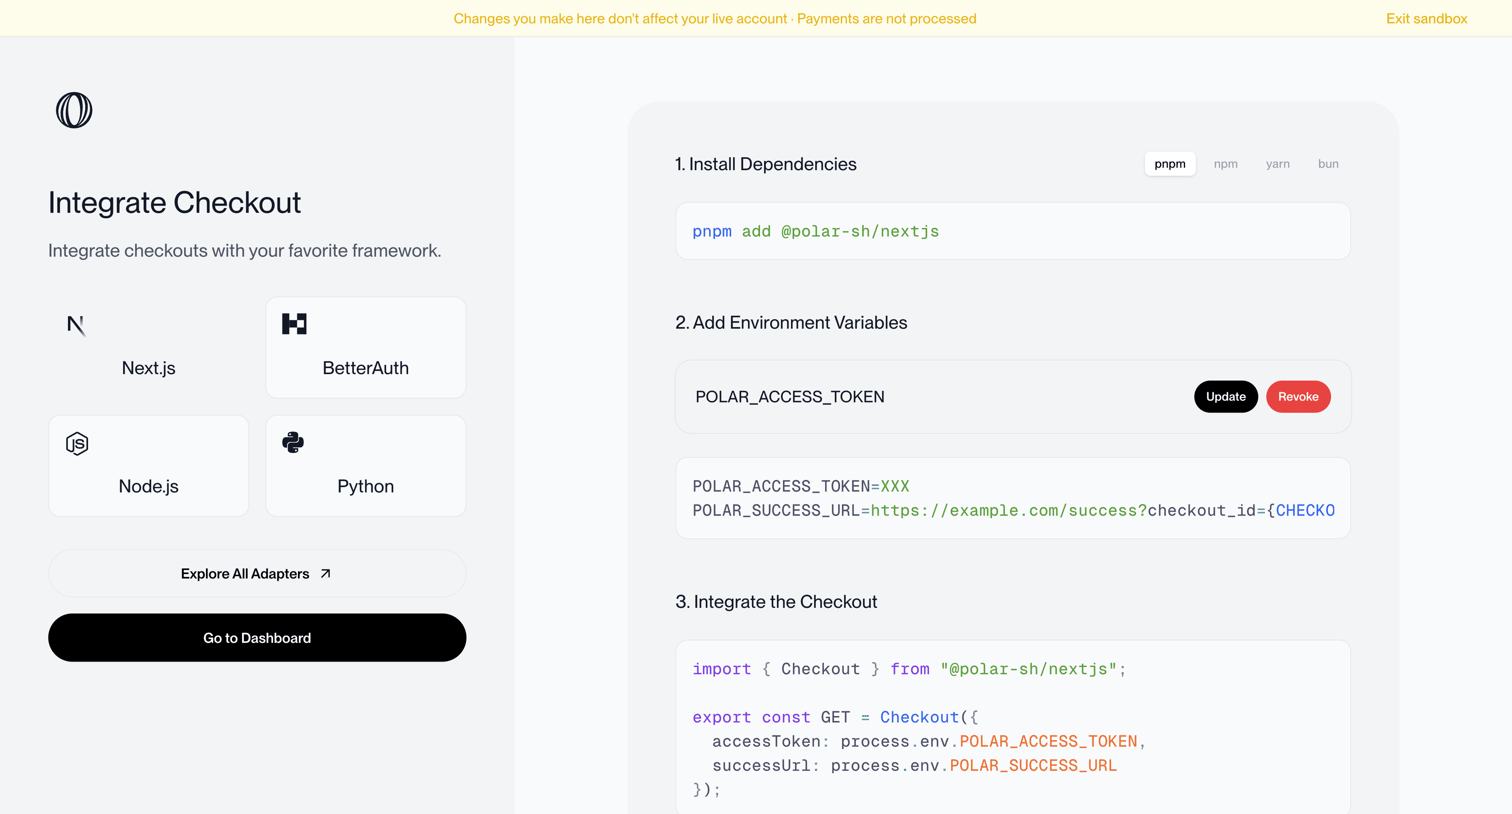Select the Python framework card
Screen dimensions: 1512x814
366,466
